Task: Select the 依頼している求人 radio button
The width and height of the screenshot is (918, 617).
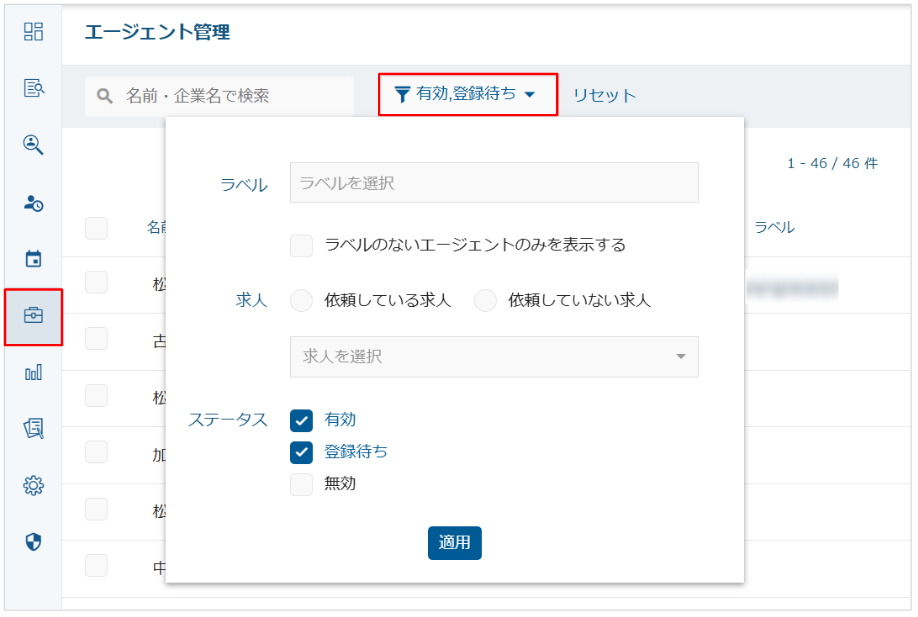Action: pyautogui.click(x=302, y=300)
